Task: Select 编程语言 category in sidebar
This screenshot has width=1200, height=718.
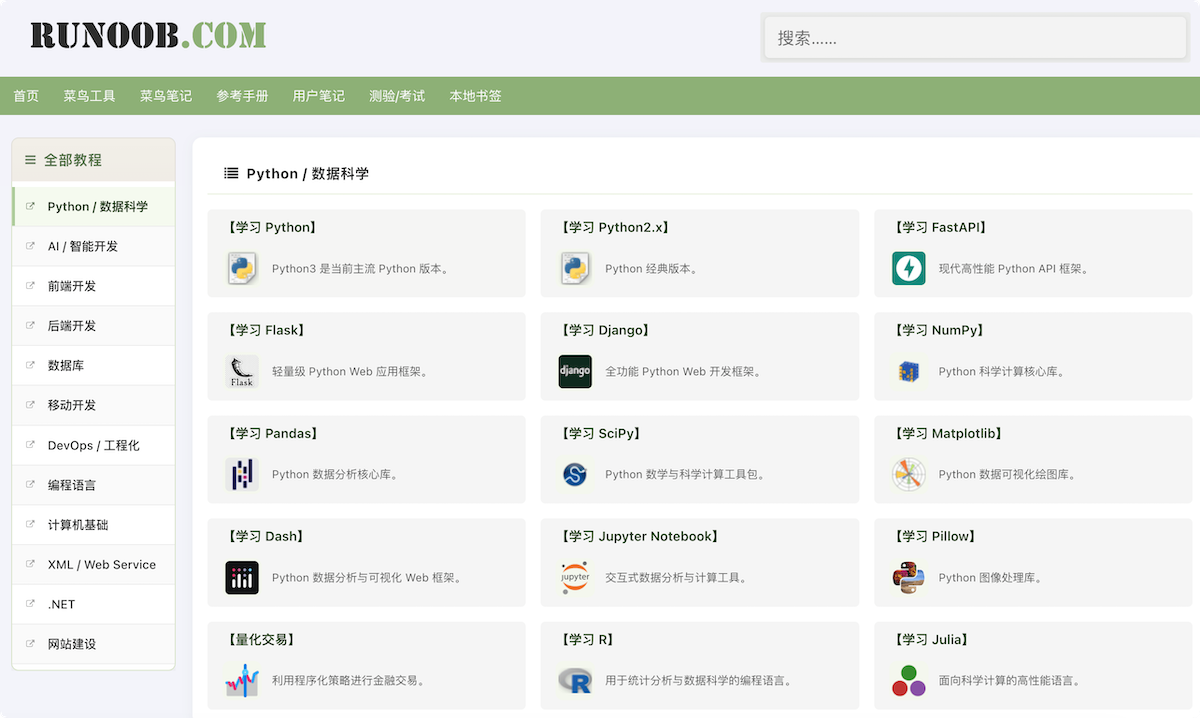Action: pyautogui.click(x=93, y=485)
